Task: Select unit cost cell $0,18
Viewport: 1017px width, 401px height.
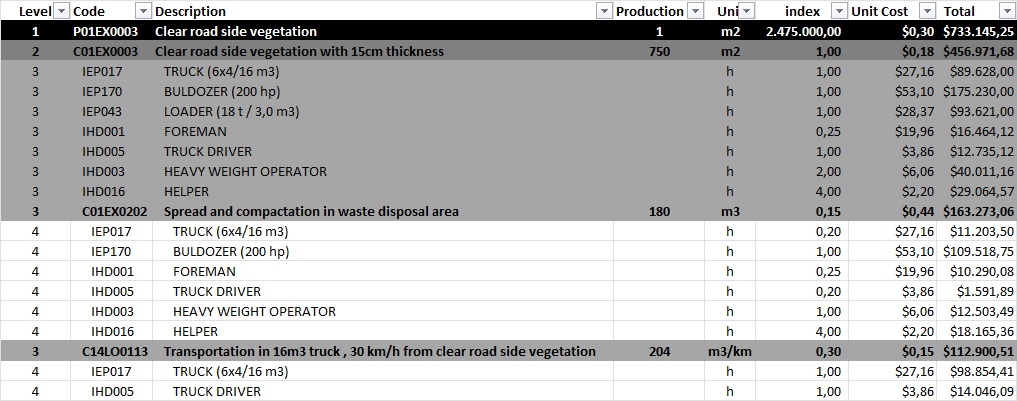Action: [x=920, y=51]
